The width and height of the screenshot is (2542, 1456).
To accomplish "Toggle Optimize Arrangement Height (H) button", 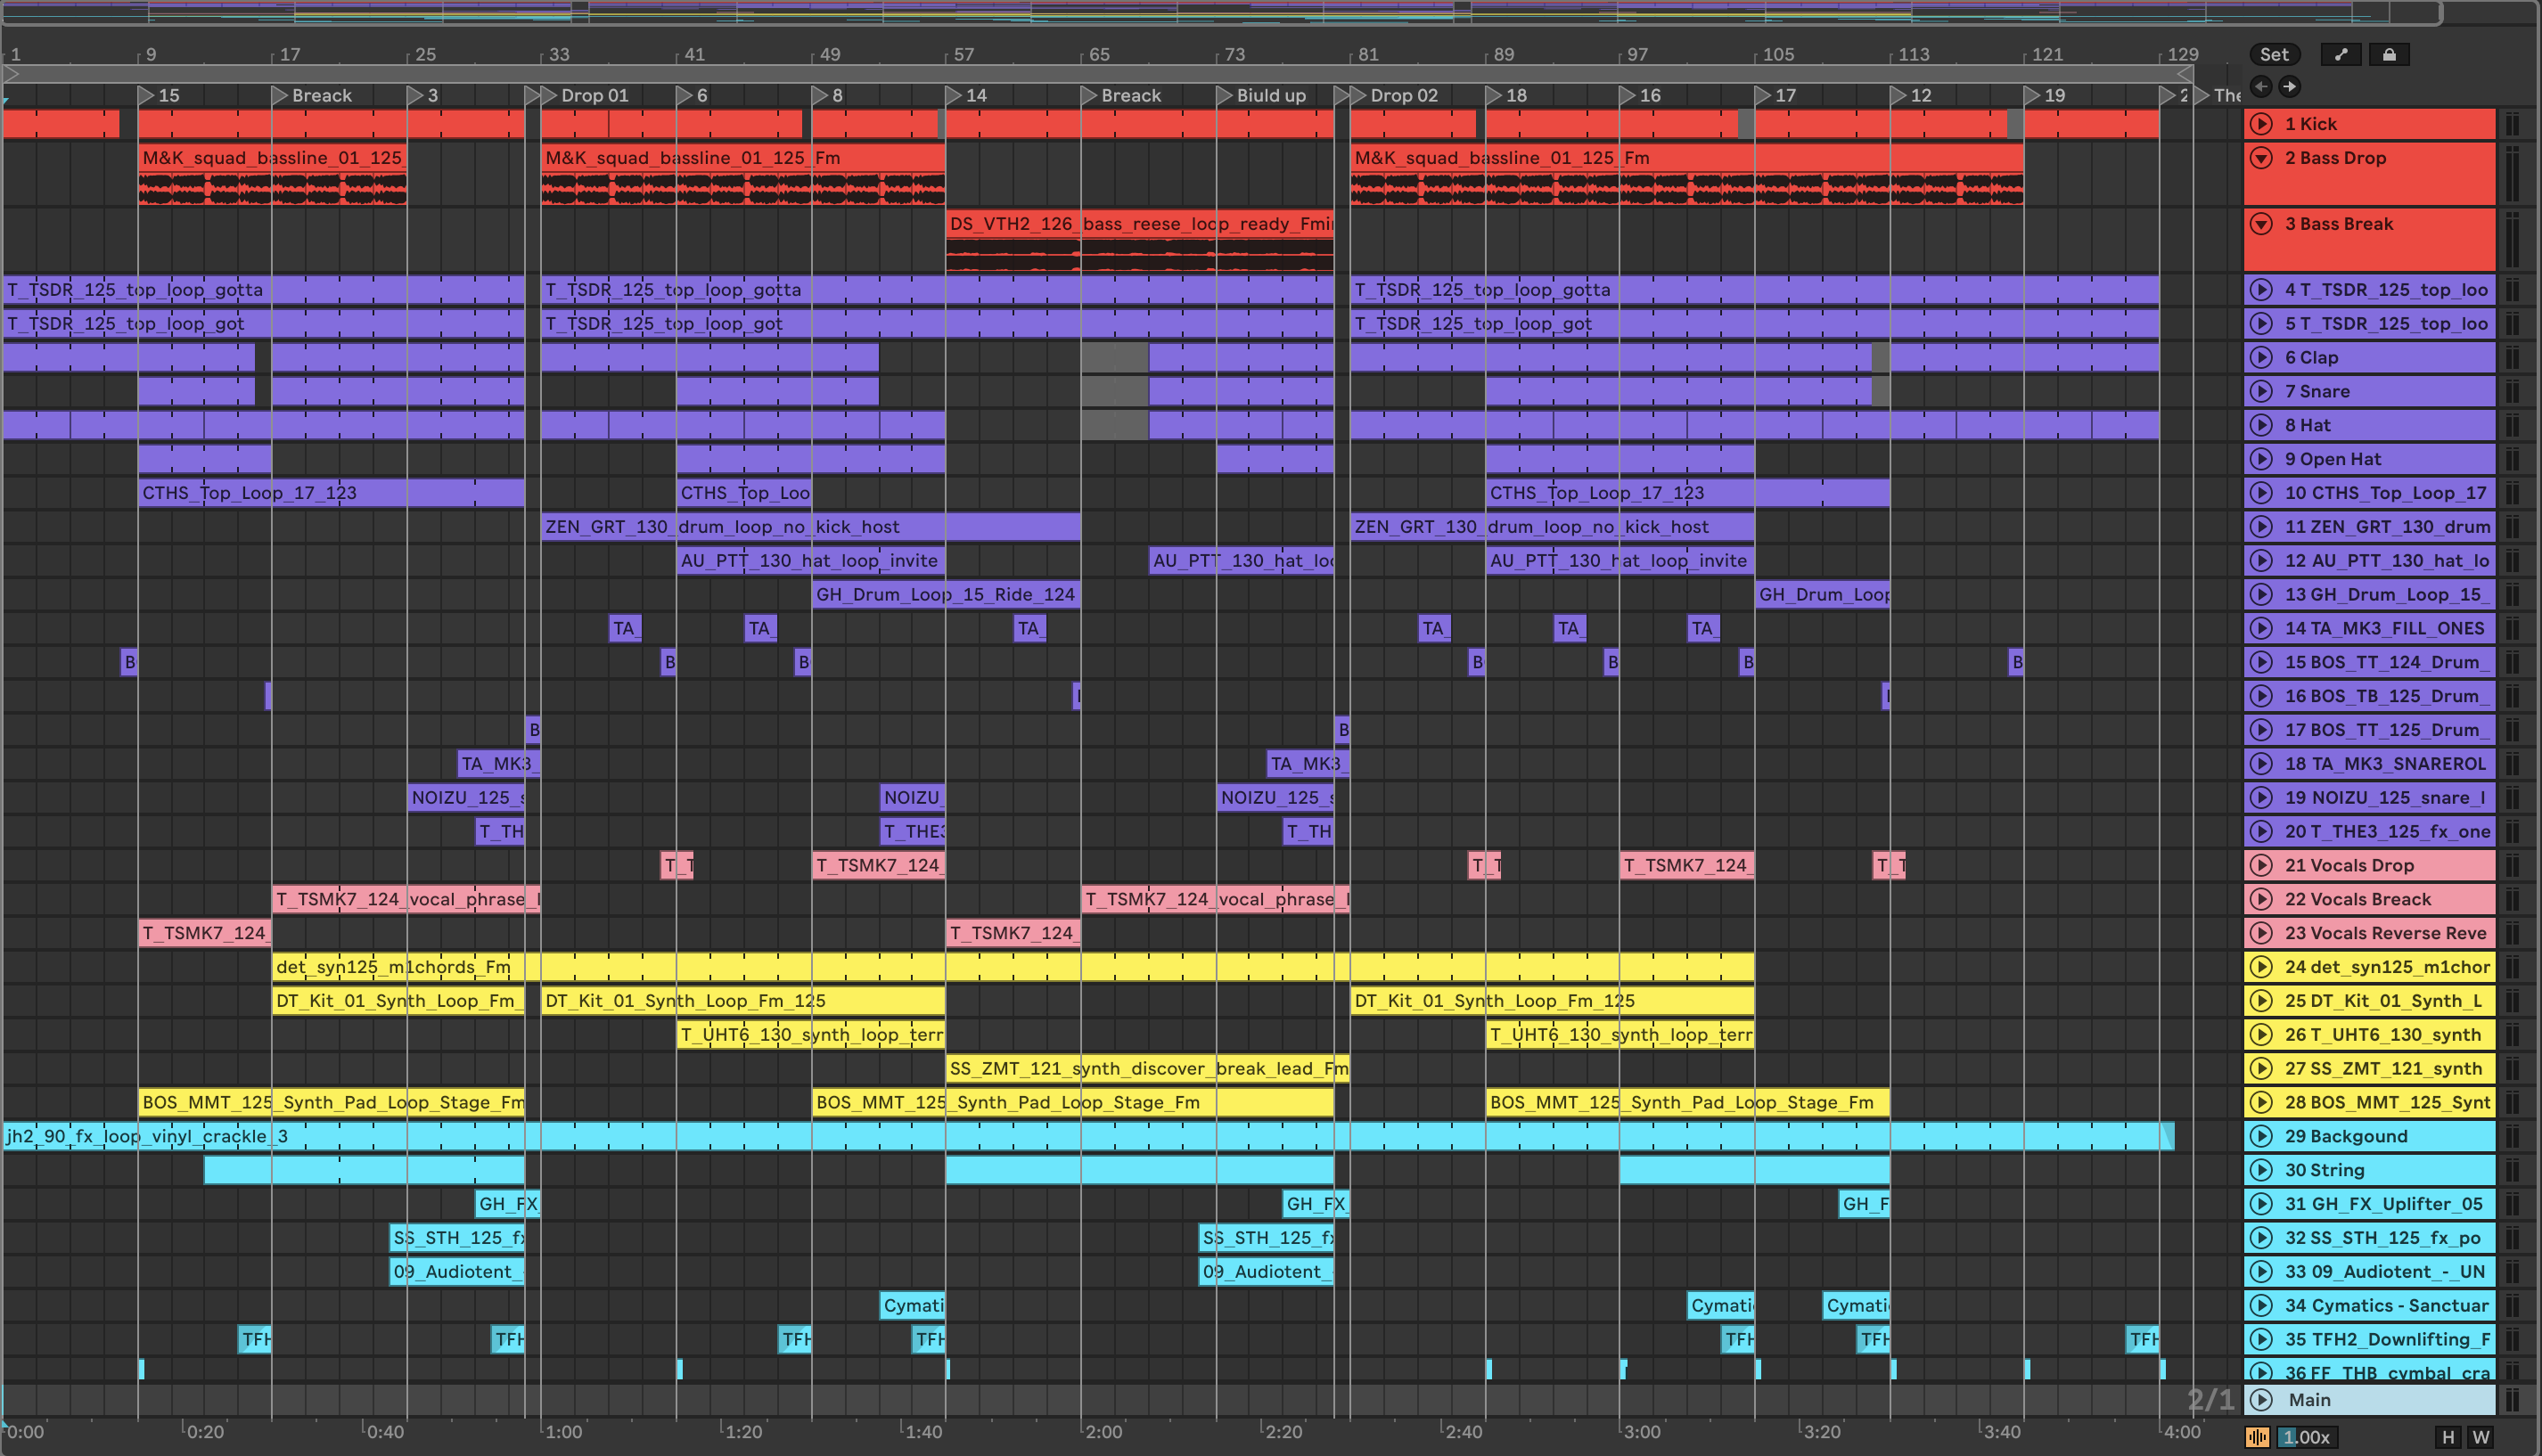I will point(2447,1437).
